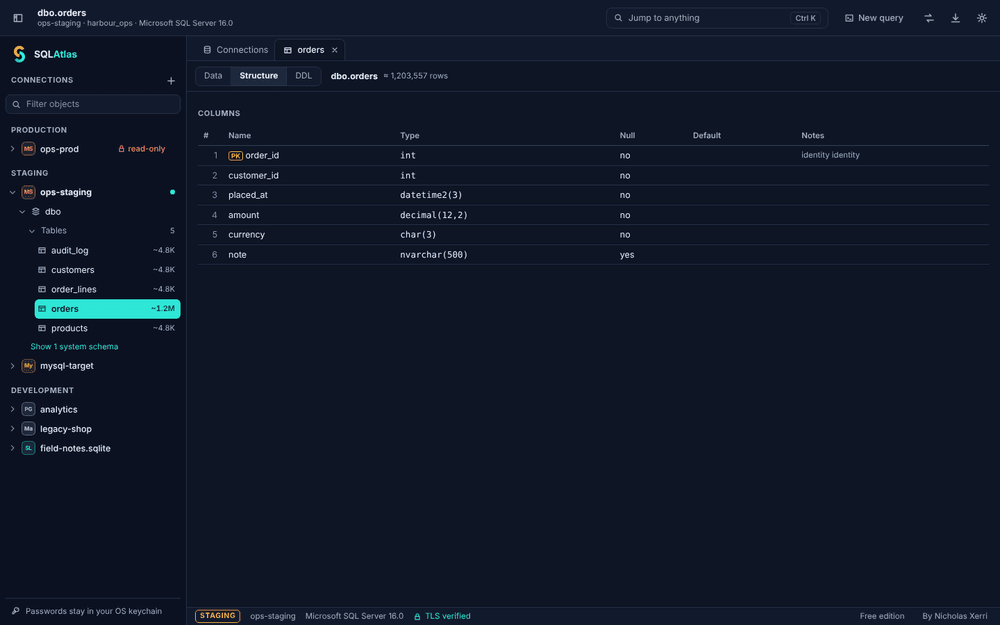Click the download icon in header
The image size is (1000, 625).
955,18
